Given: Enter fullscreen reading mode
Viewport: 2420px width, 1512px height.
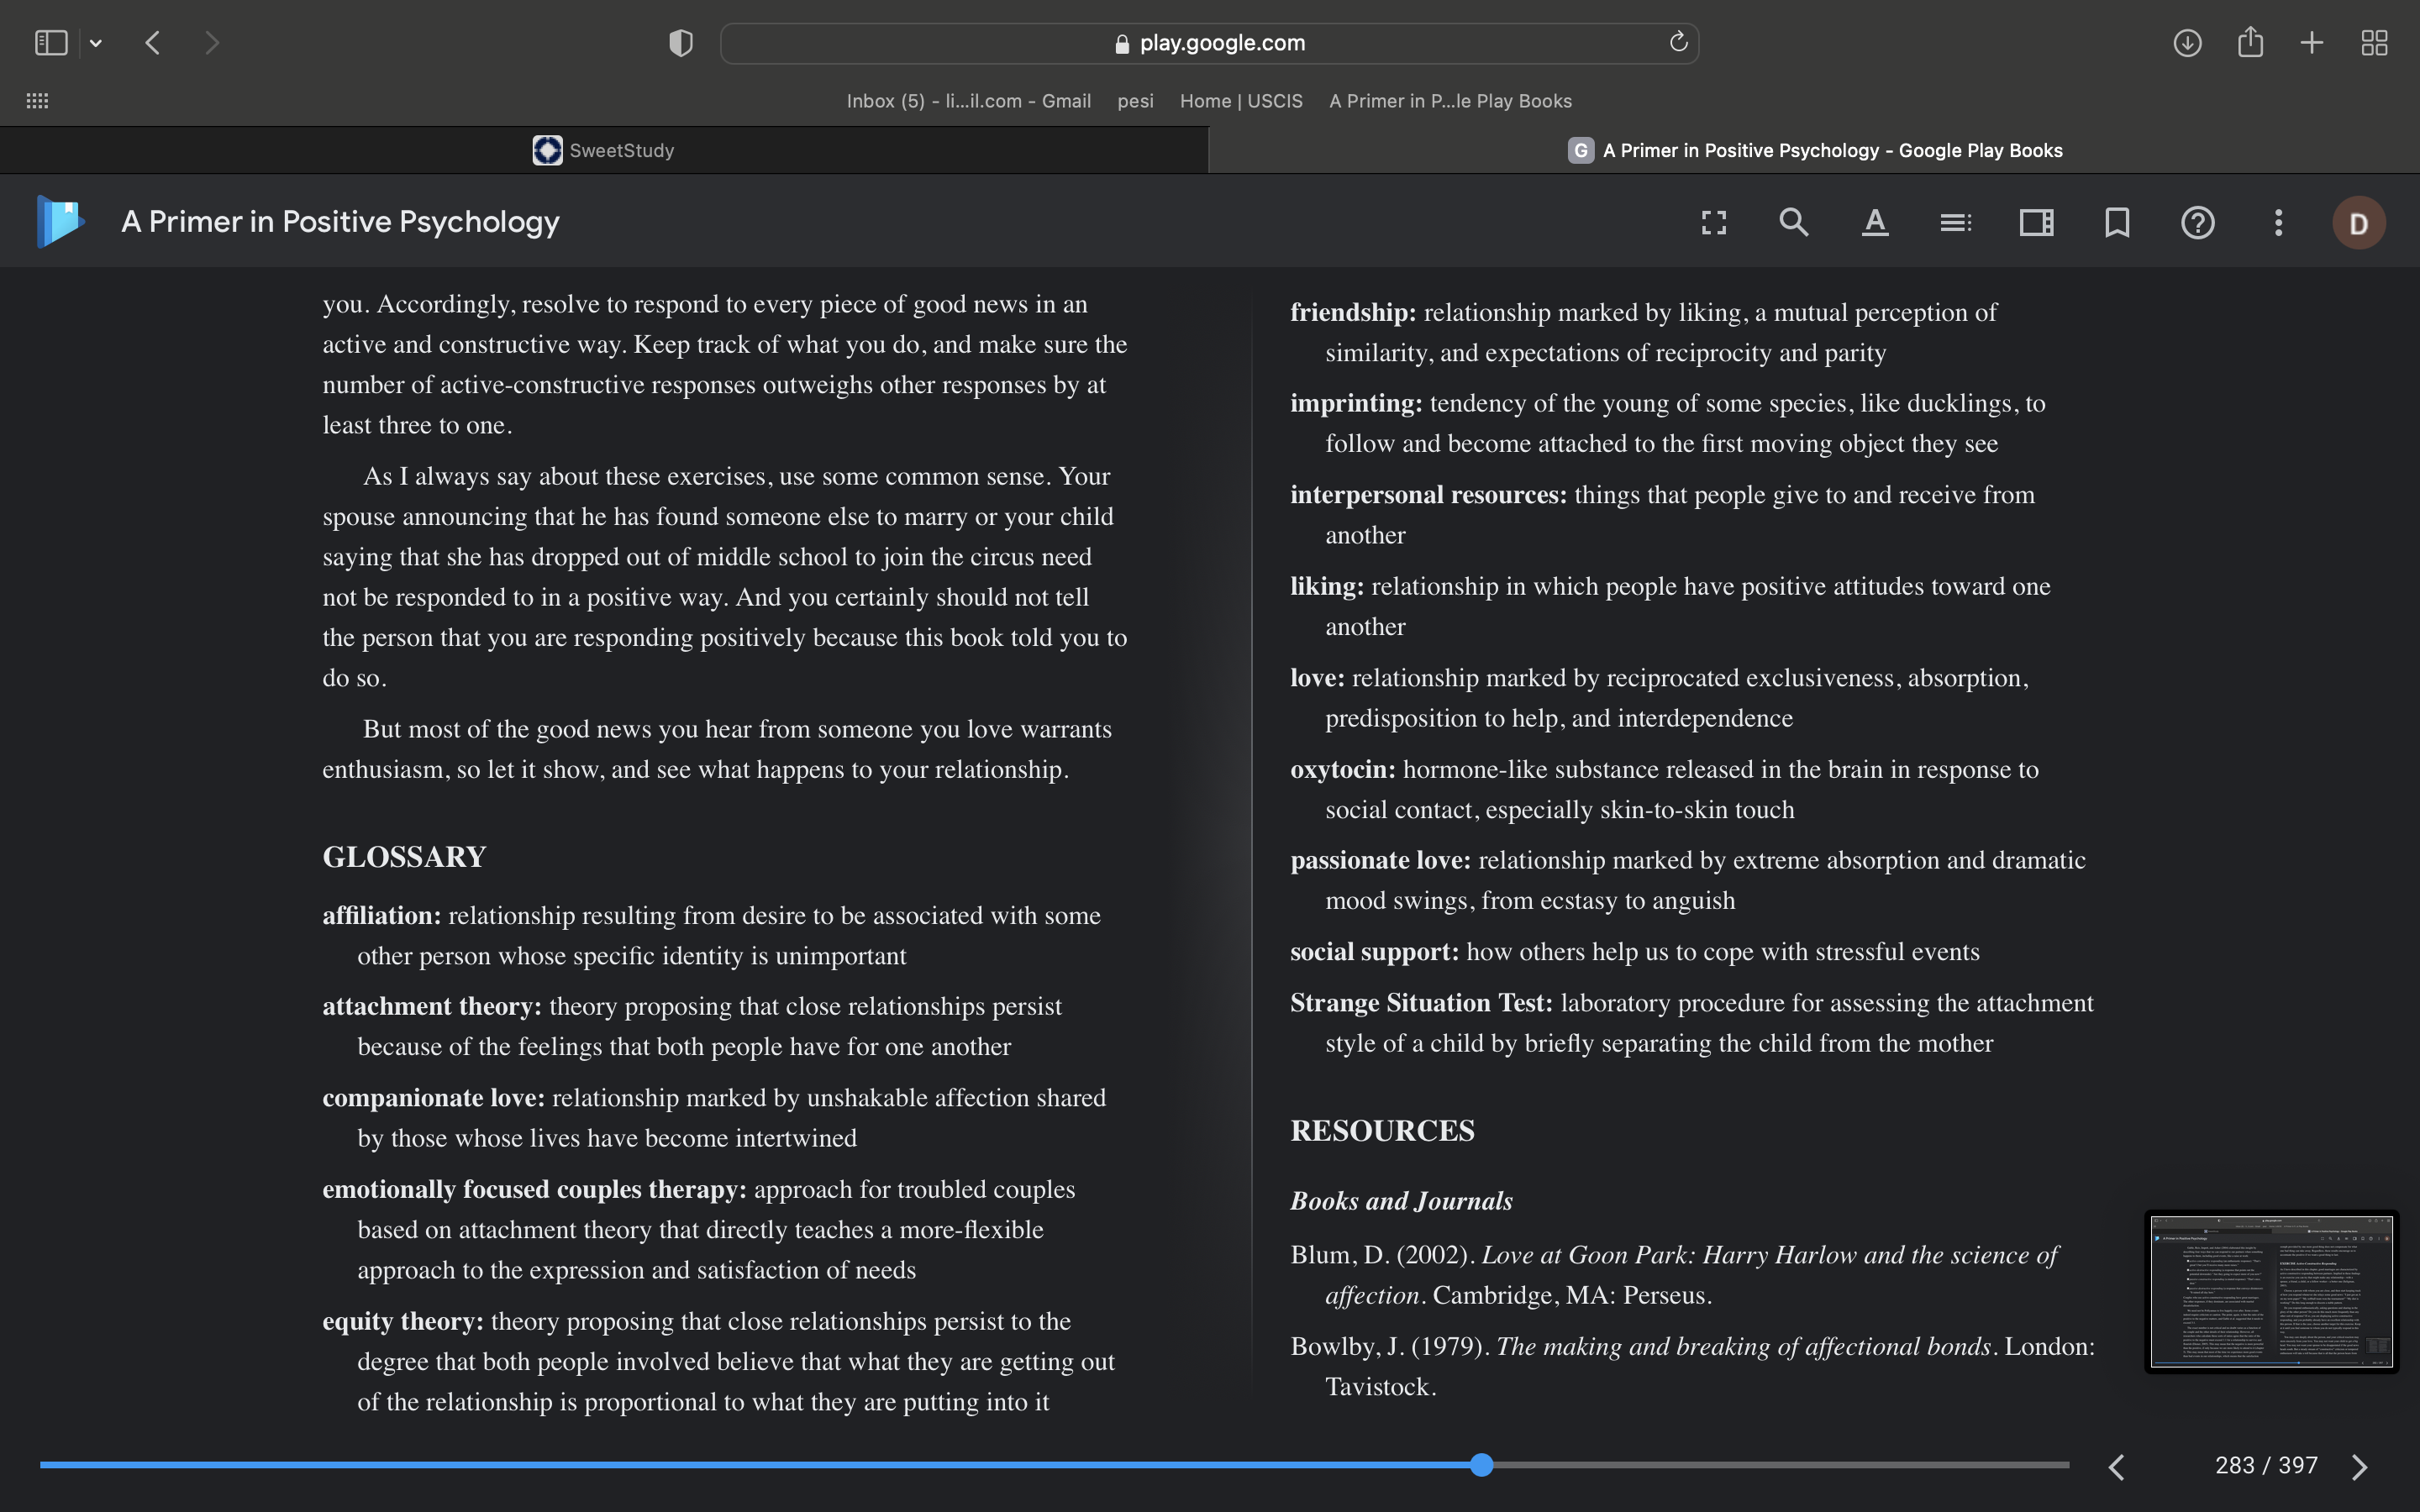Looking at the screenshot, I should pos(1714,222).
